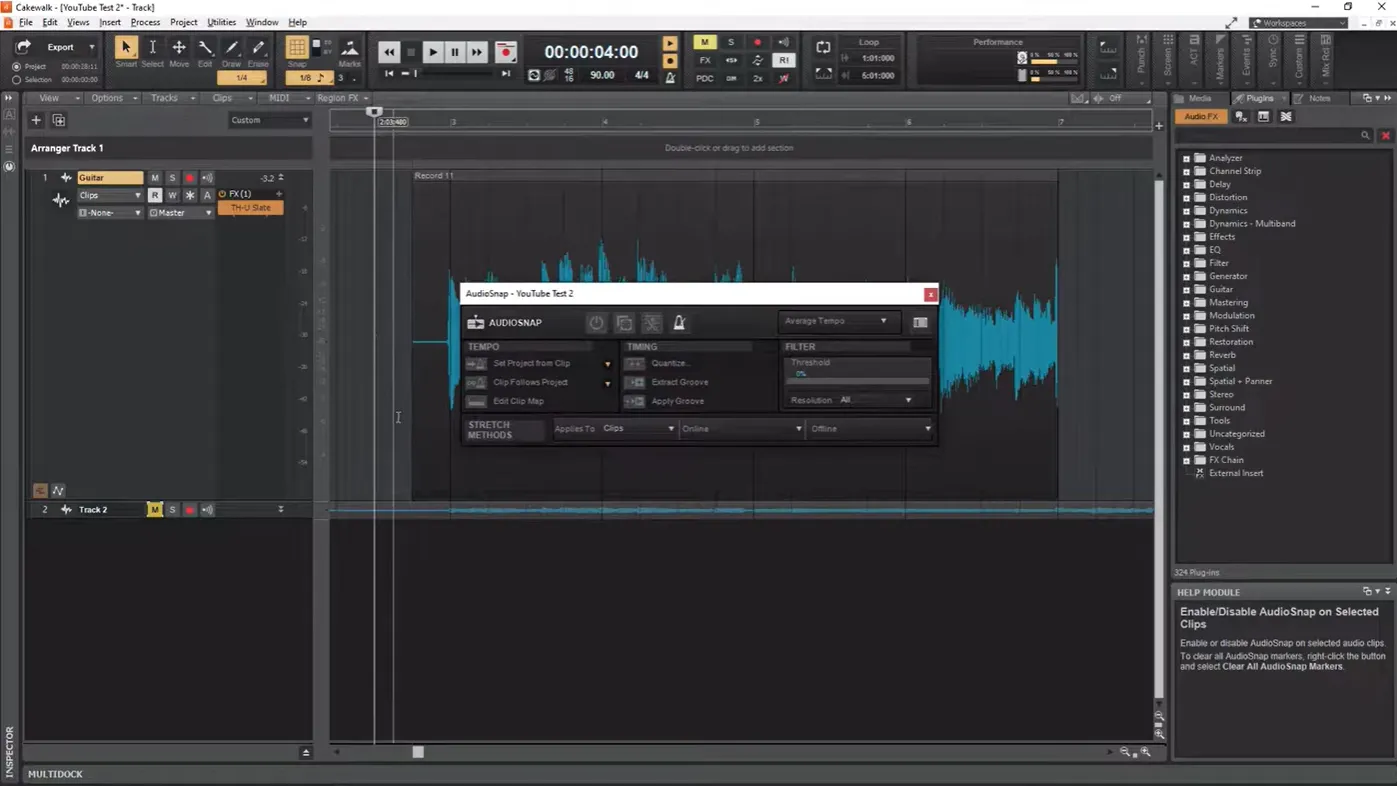Screen dimensions: 1397x786
Task: Start playback with Play button
Action: (432, 52)
